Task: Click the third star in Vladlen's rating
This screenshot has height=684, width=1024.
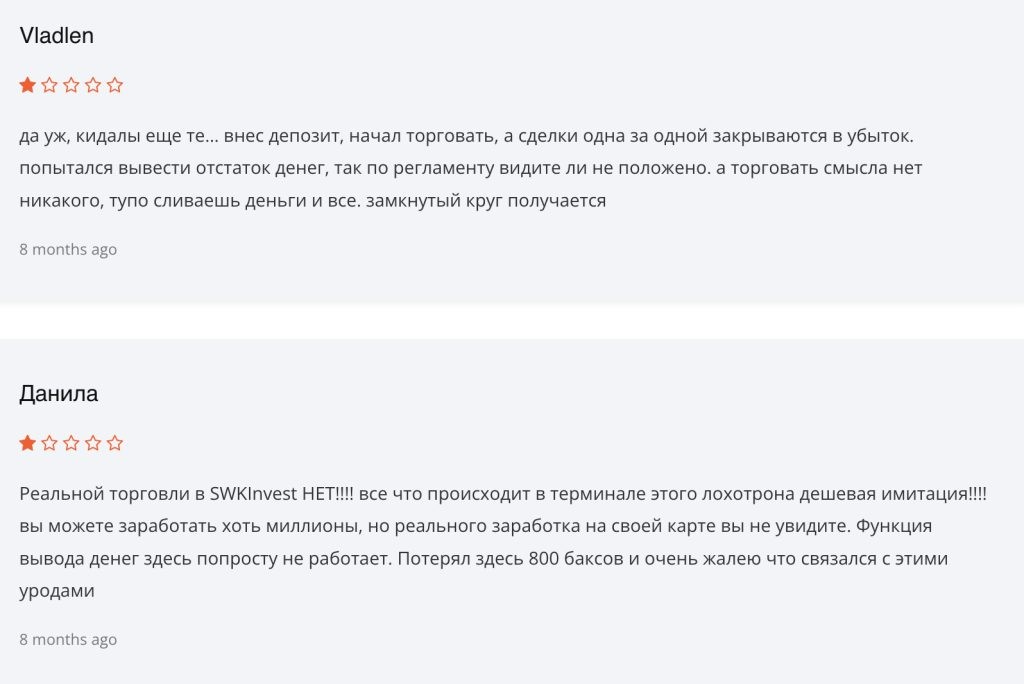Action: (71, 85)
